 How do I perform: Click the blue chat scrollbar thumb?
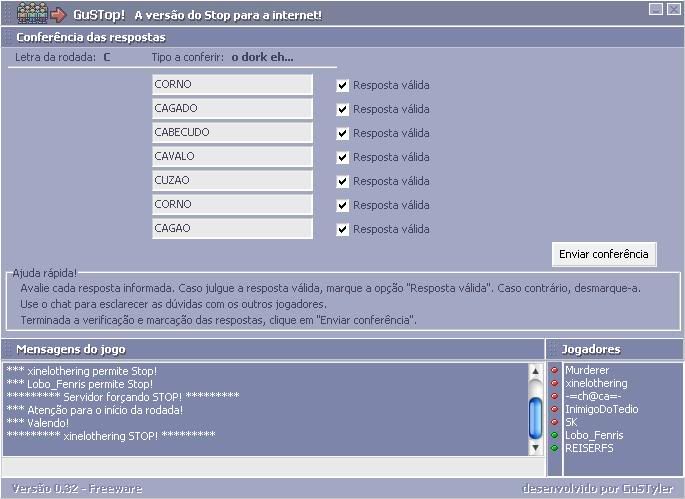click(x=535, y=419)
